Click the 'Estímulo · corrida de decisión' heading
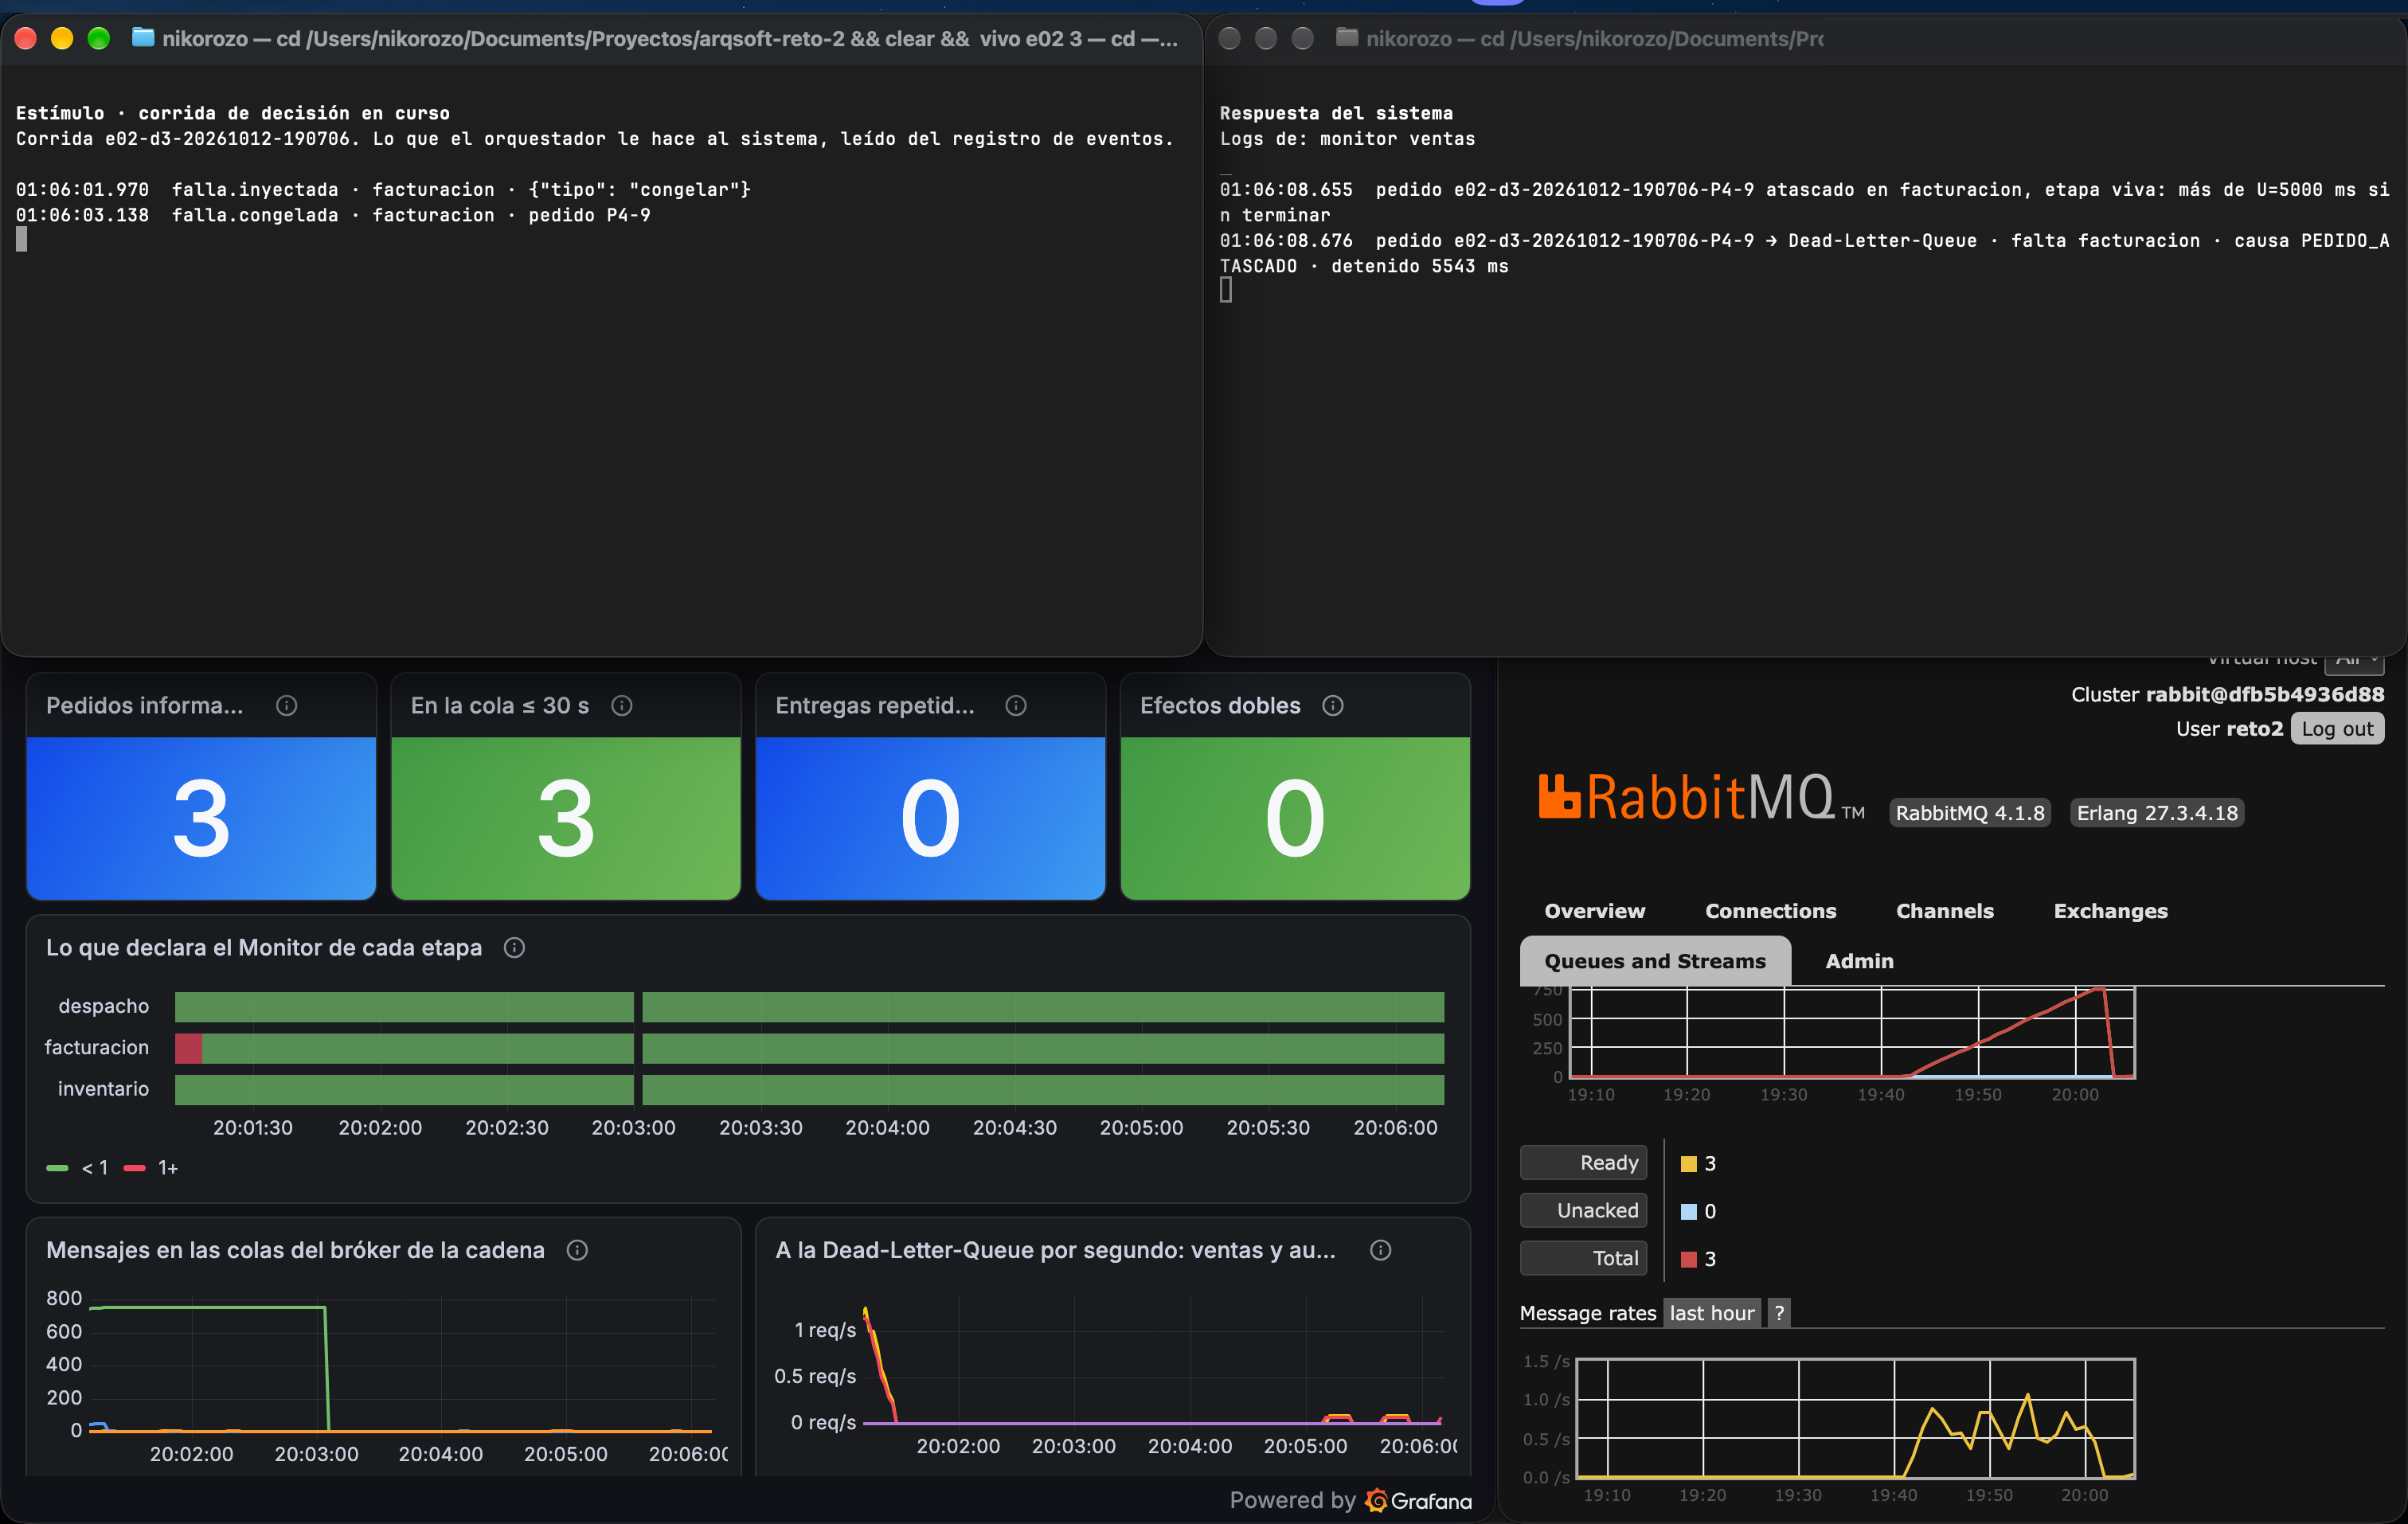This screenshot has width=2408, height=1524. pos(232,113)
